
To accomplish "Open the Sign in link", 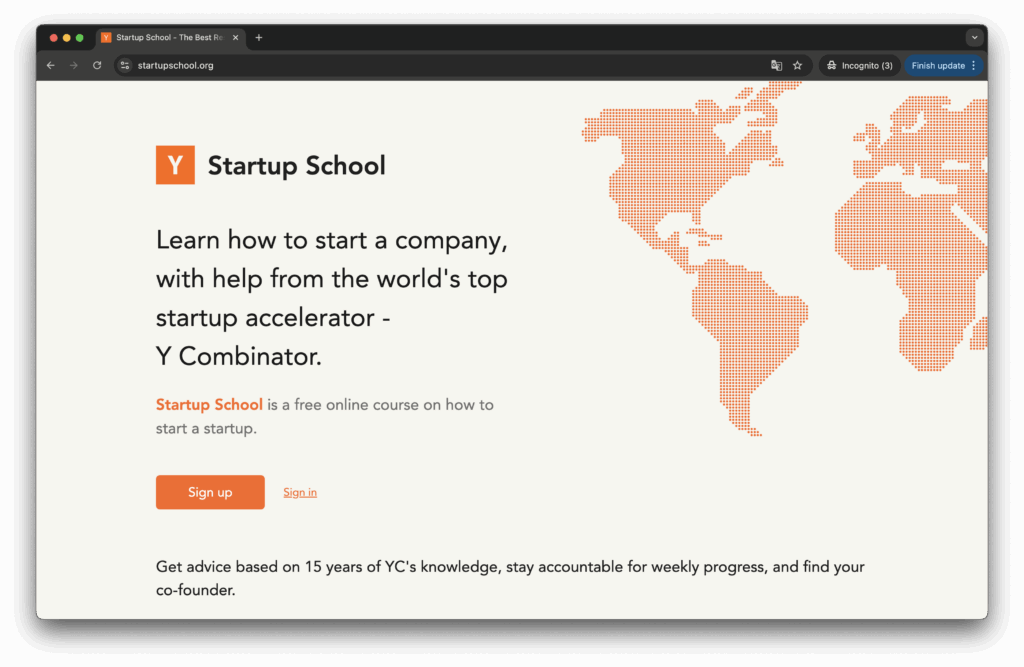I will 300,493.
